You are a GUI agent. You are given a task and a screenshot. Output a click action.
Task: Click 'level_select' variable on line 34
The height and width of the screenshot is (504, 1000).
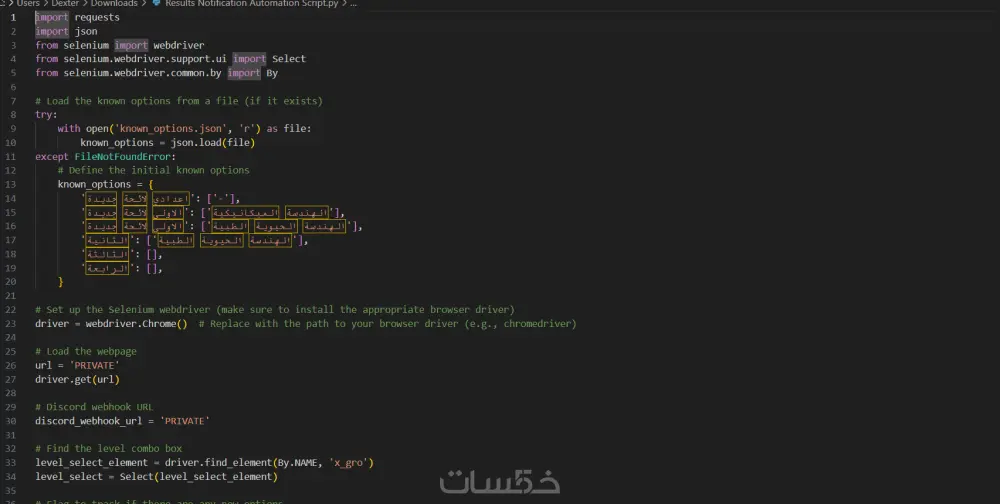69,477
